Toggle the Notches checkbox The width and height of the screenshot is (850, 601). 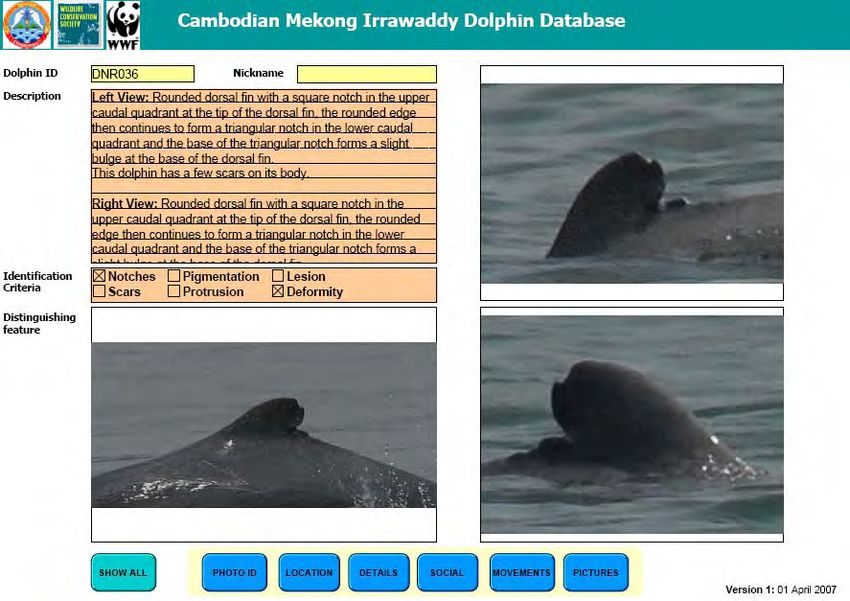(x=99, y=277)
